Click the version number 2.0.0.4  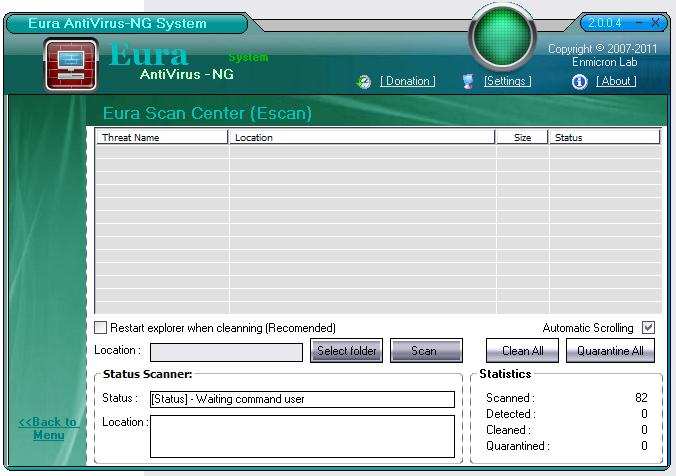605,23
